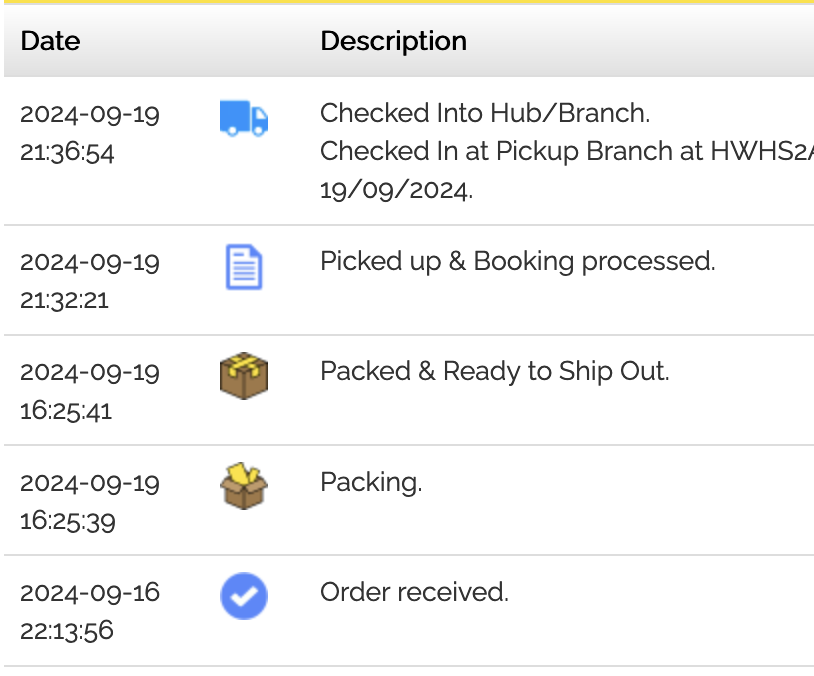
Task: Click the 2024-09-16 order date
Action: pyautogui.click(x=90, y=592)
